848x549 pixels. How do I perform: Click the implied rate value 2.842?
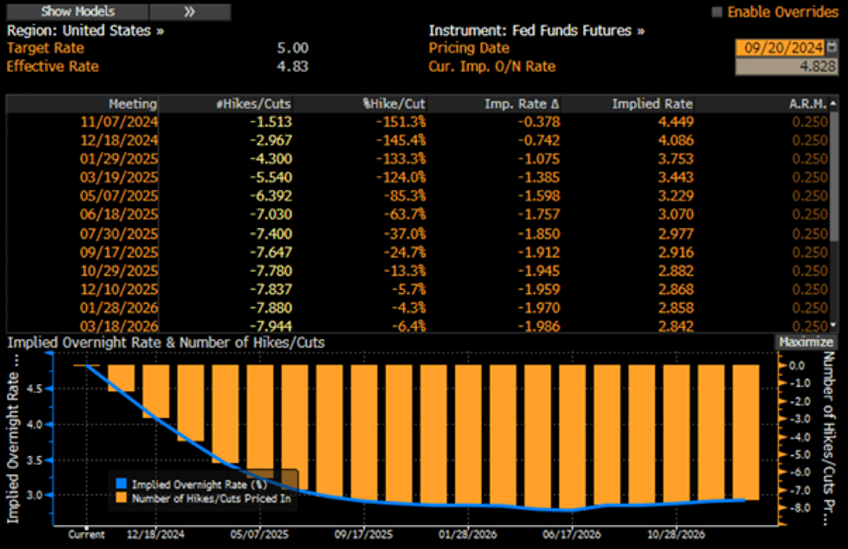(x=675, y=326)
